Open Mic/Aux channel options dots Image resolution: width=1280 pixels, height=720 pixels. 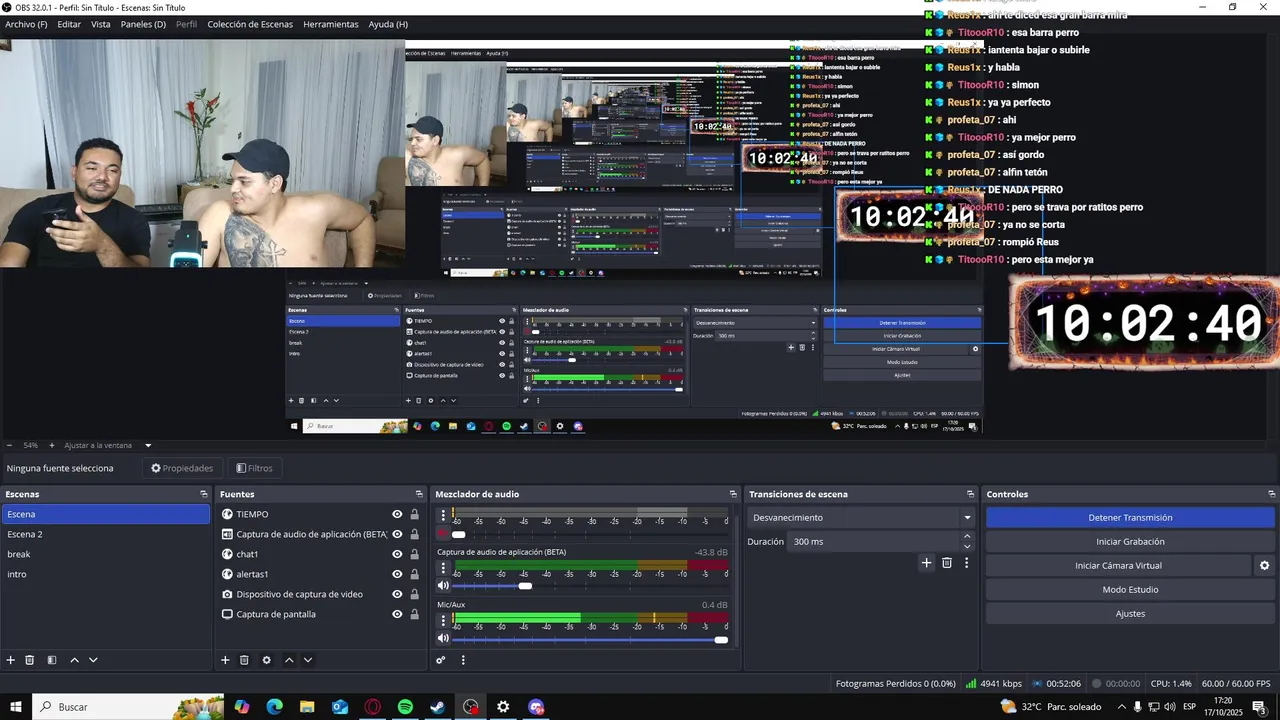(x=444, y=621)
